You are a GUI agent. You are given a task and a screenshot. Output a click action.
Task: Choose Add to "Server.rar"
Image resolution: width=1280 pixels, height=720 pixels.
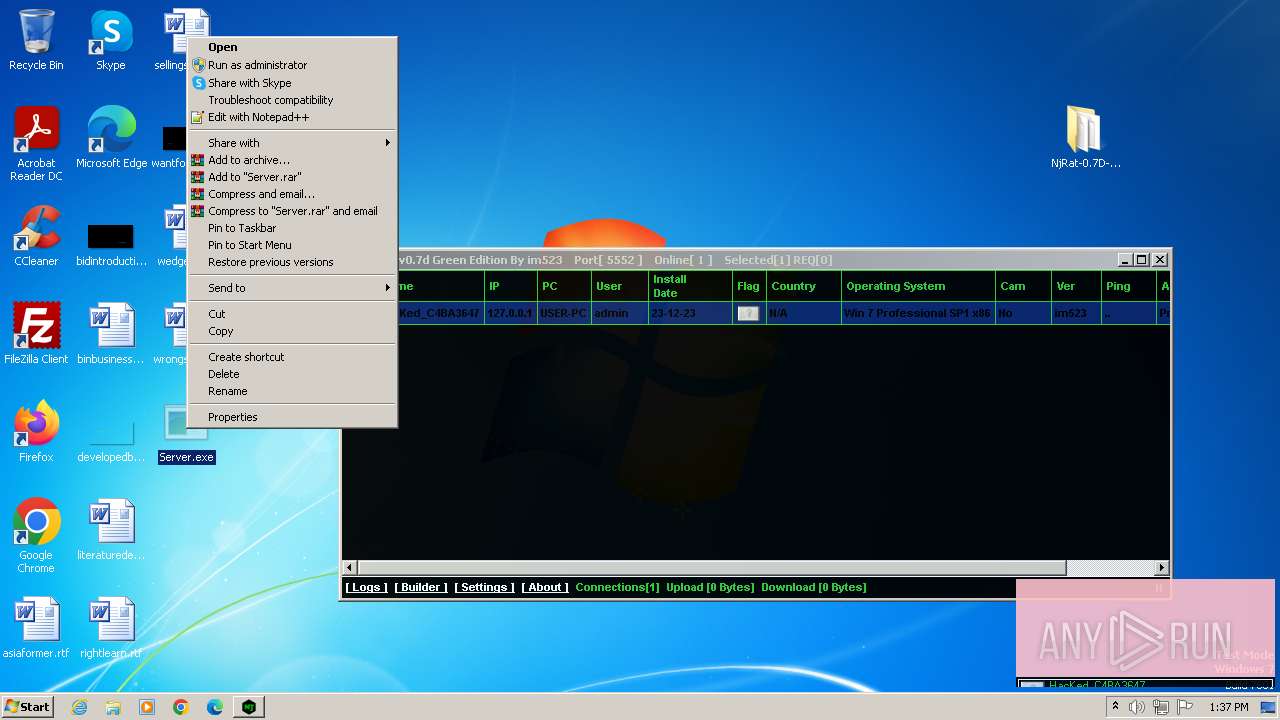tap(293, 177)
